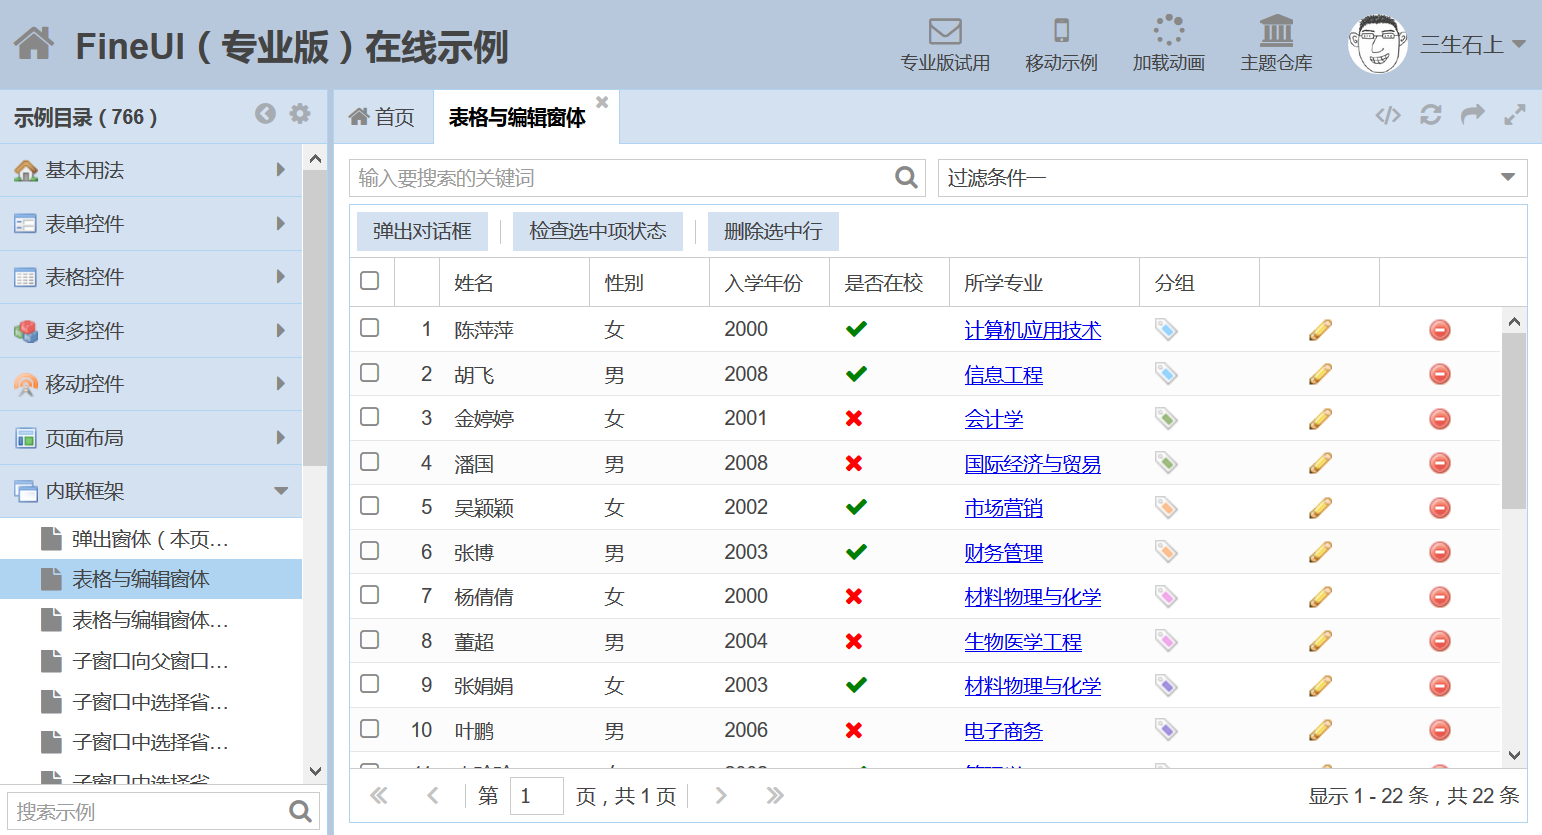Click red delete icon for 胡飞 row
The width and height of the screenshot is (1542, 835).
coord(1440,375)
